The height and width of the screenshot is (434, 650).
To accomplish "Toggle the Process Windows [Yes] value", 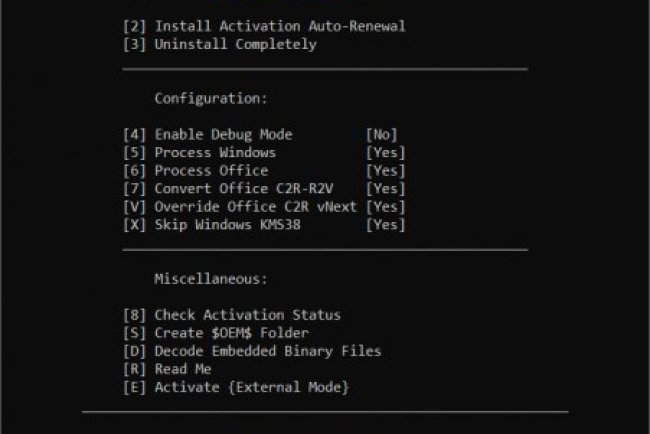I will (x=385, y=153).
